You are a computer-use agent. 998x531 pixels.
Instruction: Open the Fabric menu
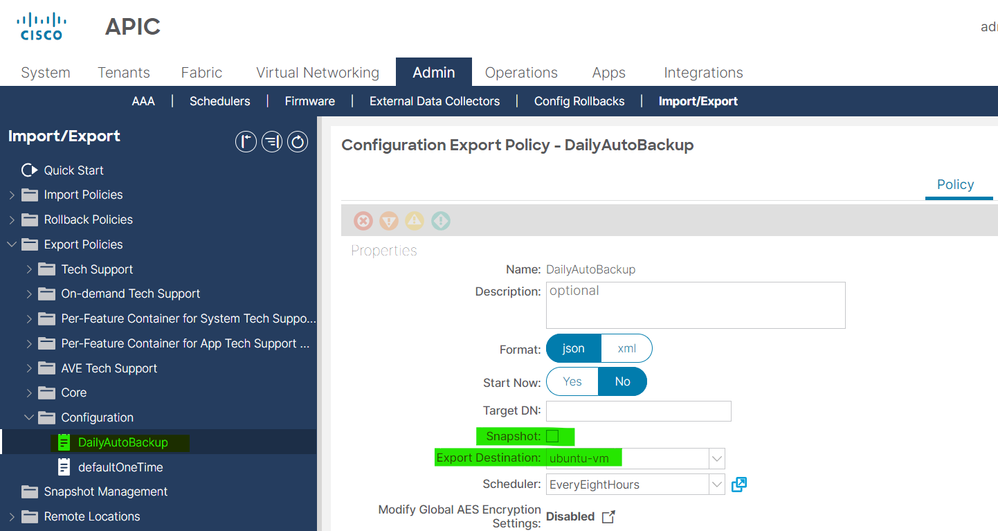pos(201,73)
